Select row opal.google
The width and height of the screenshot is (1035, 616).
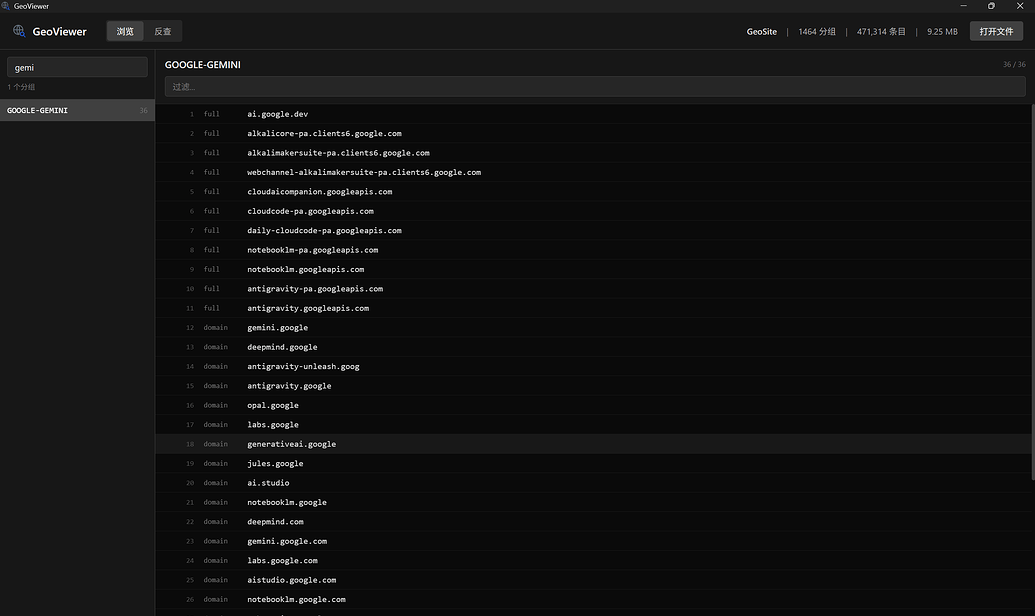[593, 405]
